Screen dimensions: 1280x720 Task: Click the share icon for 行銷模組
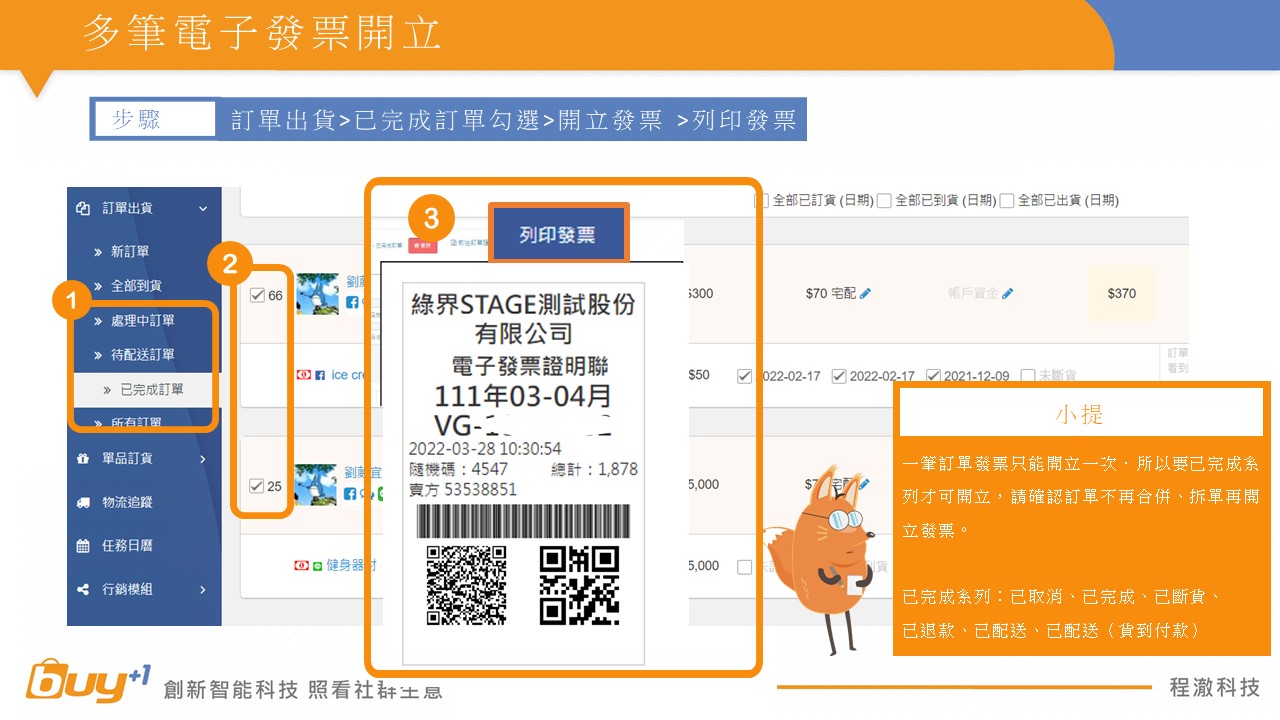coord(83,589)
